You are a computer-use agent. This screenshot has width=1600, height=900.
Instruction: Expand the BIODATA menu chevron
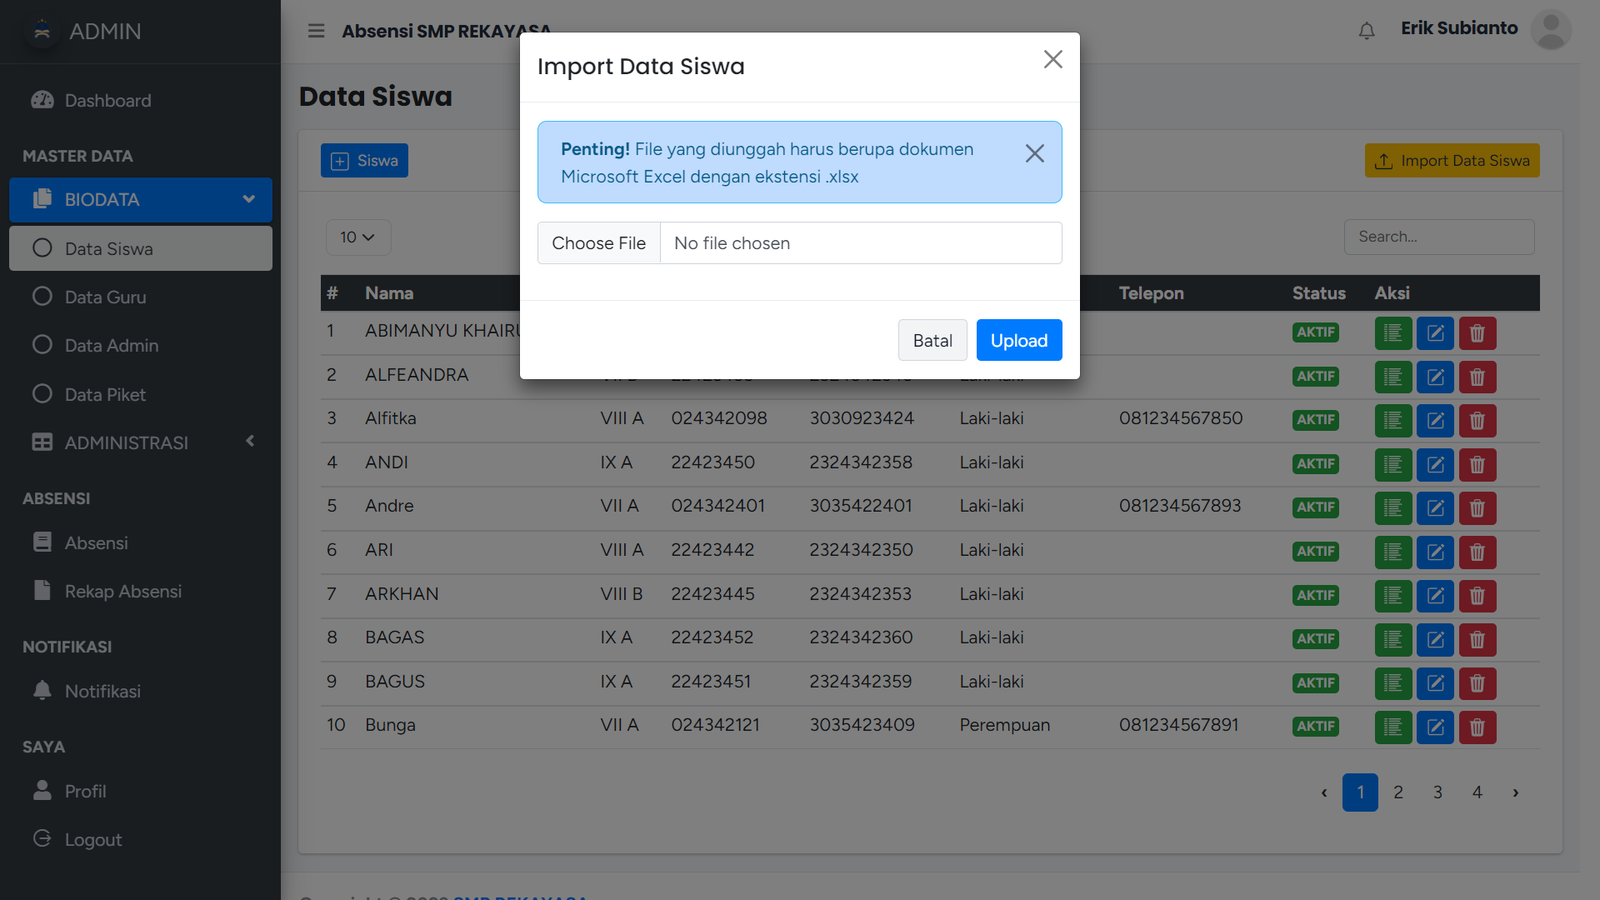click(x=248, y=199)
